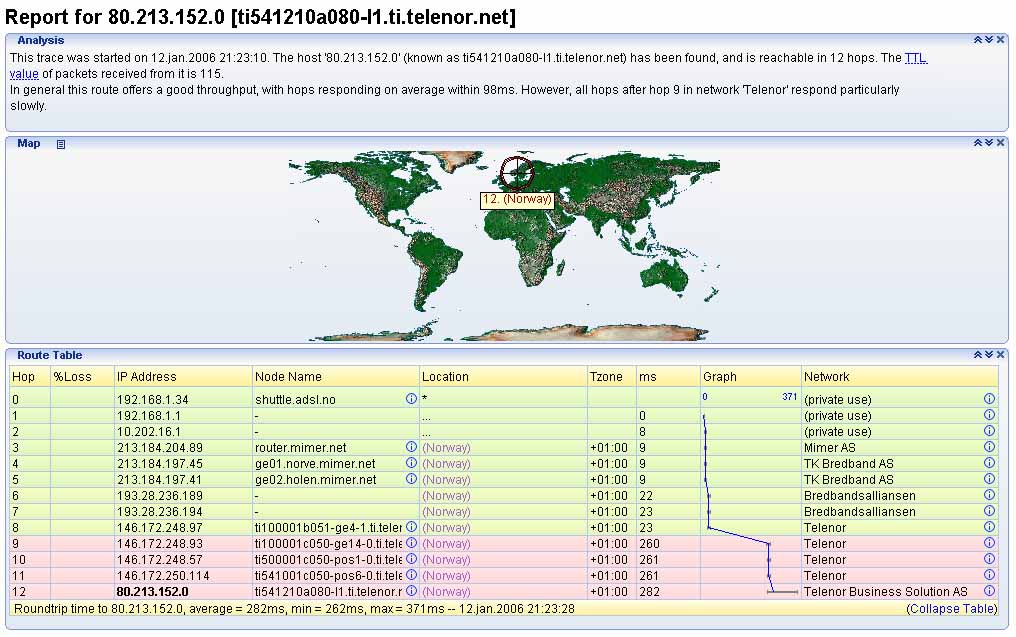Open the map legend icon beside Map title
1016x637 pixels.
[61, 144]
